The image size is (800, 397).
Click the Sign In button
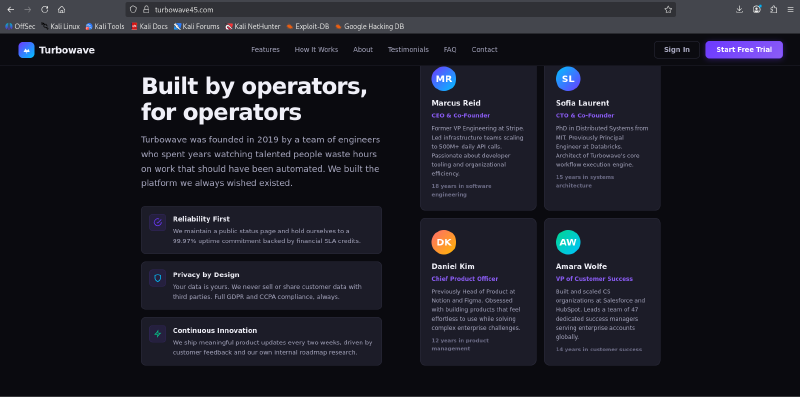(x=677, y=49)
